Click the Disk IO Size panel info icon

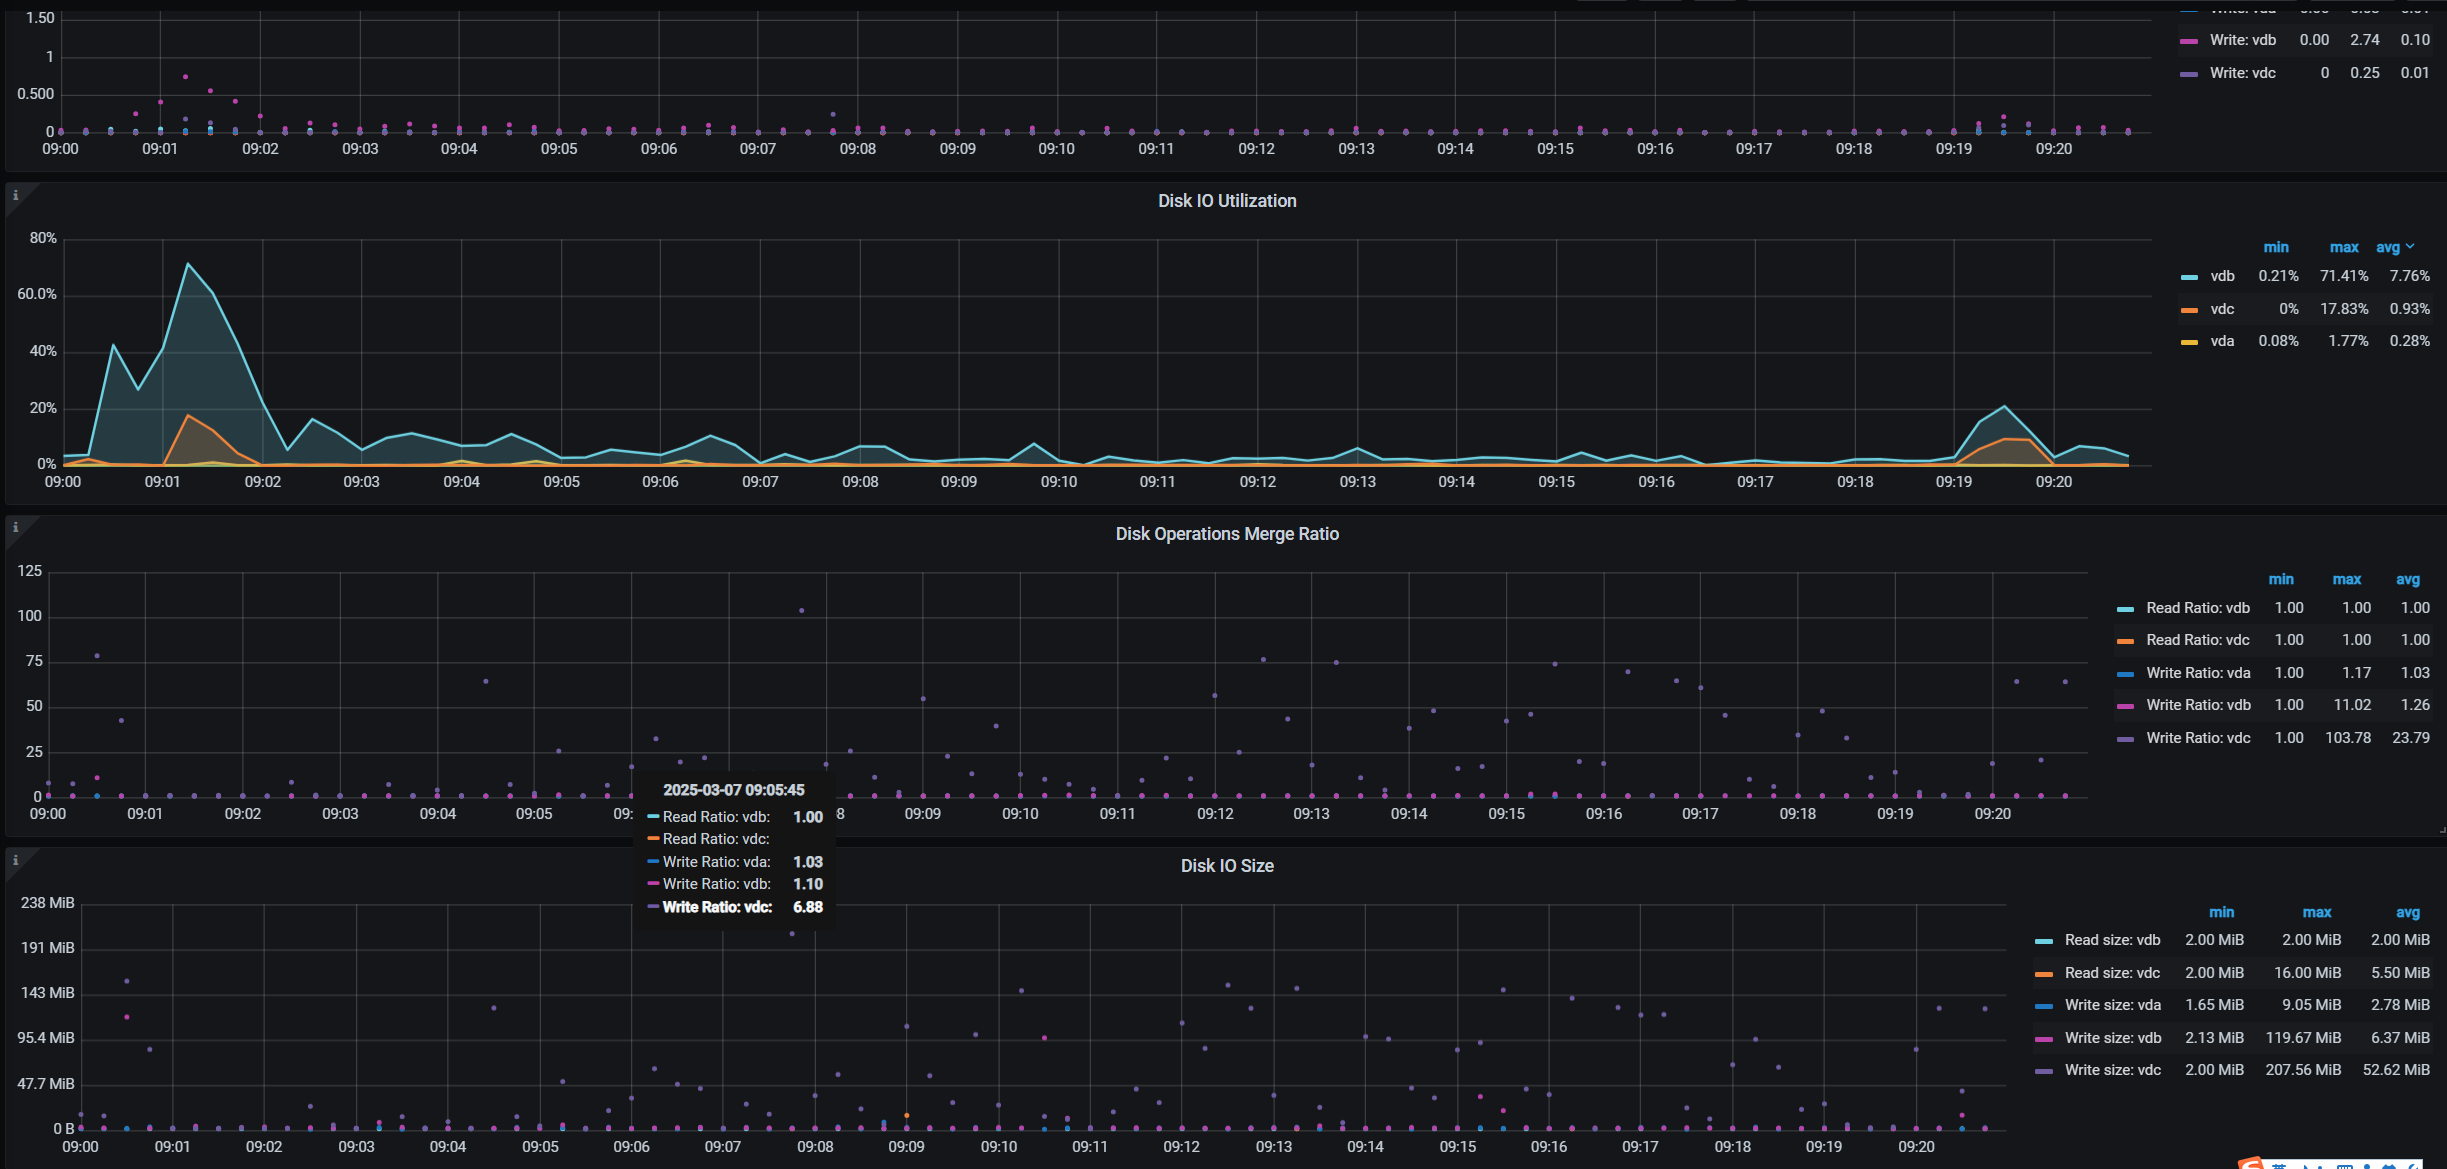[x=15, y=860]
